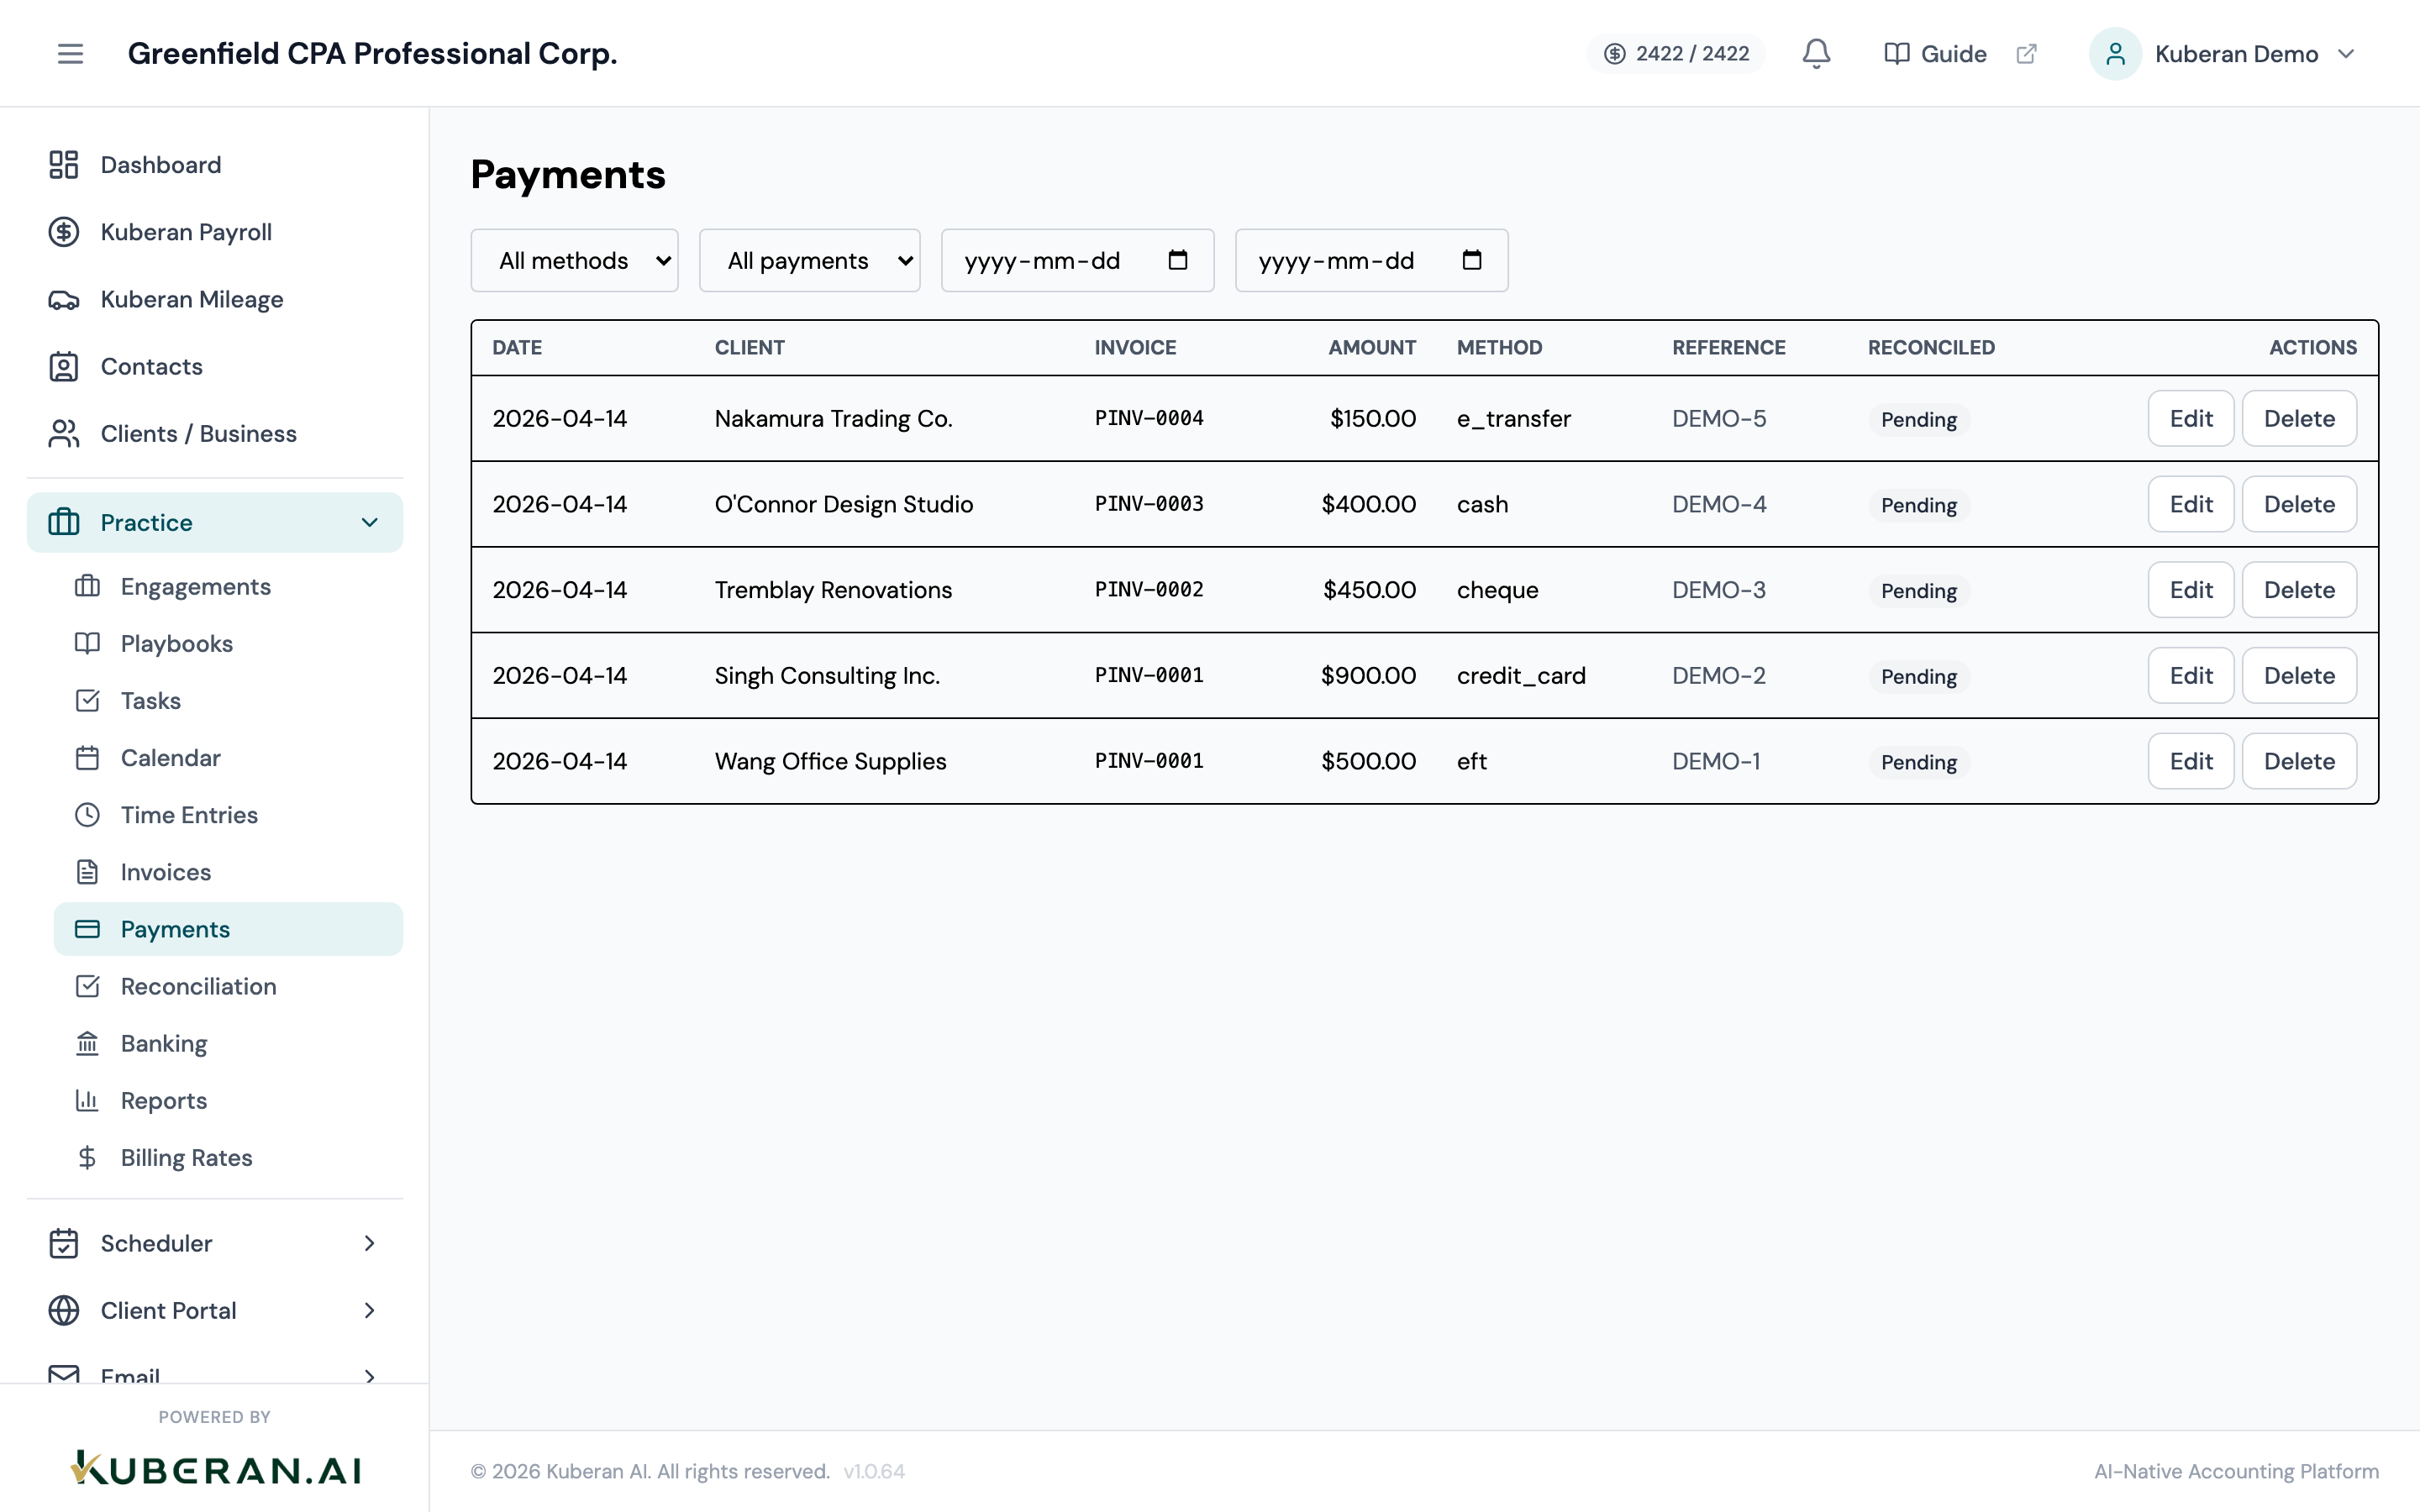Edit the Nakamura Trading Co. payment
2420x1512 pixels.
point(2190,418)
